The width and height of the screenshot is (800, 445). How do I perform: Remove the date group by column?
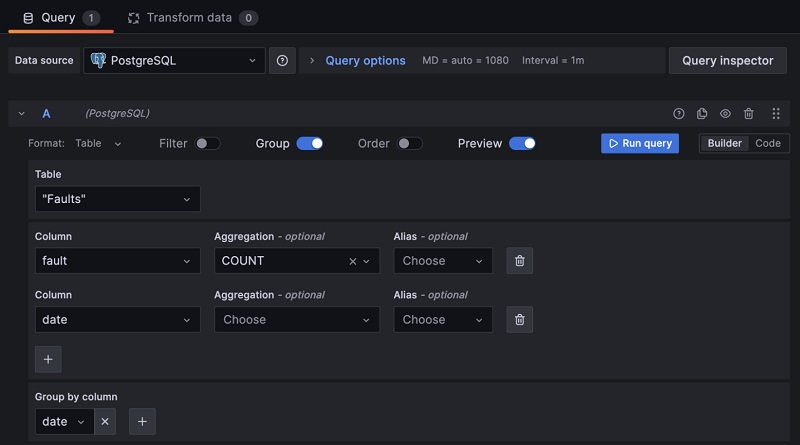point(105,422)
